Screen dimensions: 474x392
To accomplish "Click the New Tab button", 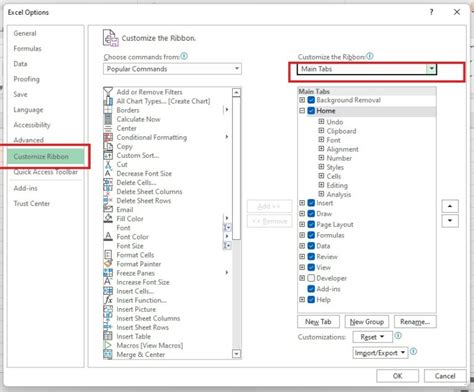I will click(318, 322).
